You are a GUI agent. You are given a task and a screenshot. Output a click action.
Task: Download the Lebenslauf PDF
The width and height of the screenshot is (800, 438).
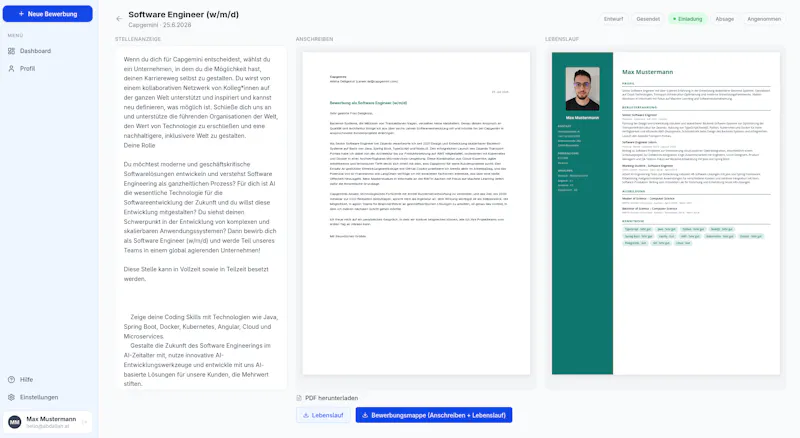[323, 415]
